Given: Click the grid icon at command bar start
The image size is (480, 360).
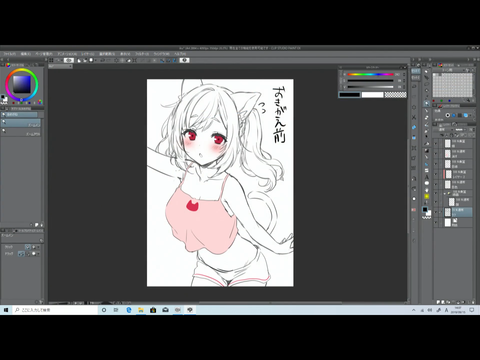Looking at the screenshot, I should click(x=51, y=60).
